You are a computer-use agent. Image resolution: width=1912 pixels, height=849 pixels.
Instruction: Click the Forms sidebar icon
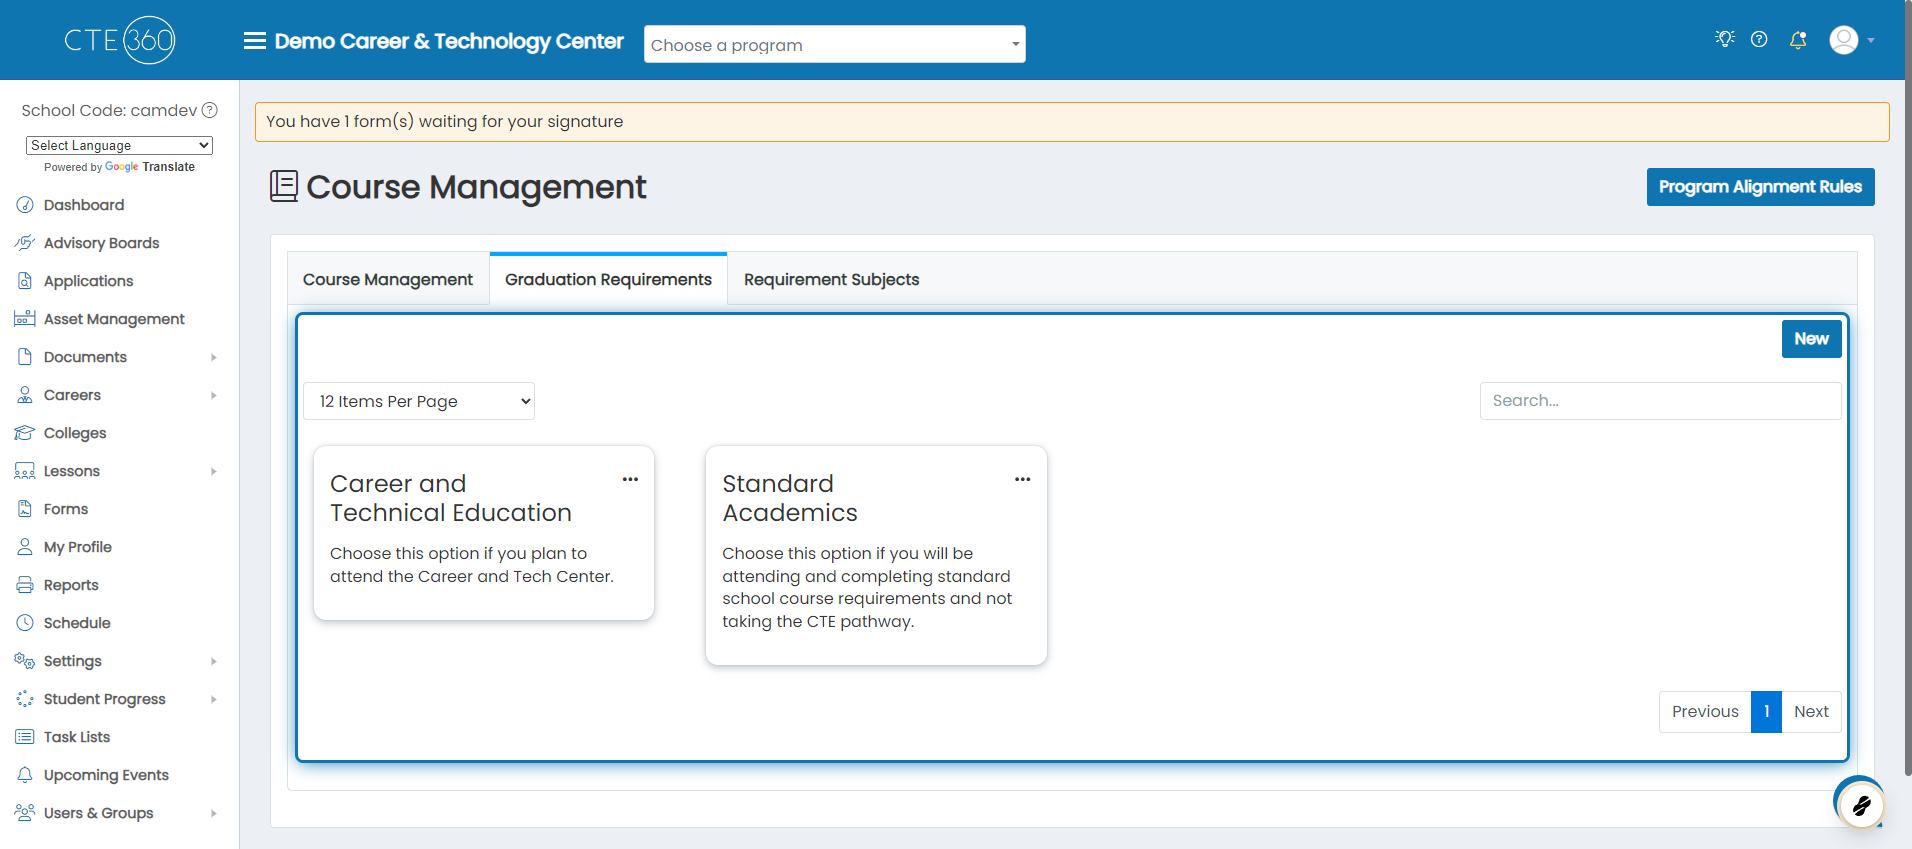[25, 509]
